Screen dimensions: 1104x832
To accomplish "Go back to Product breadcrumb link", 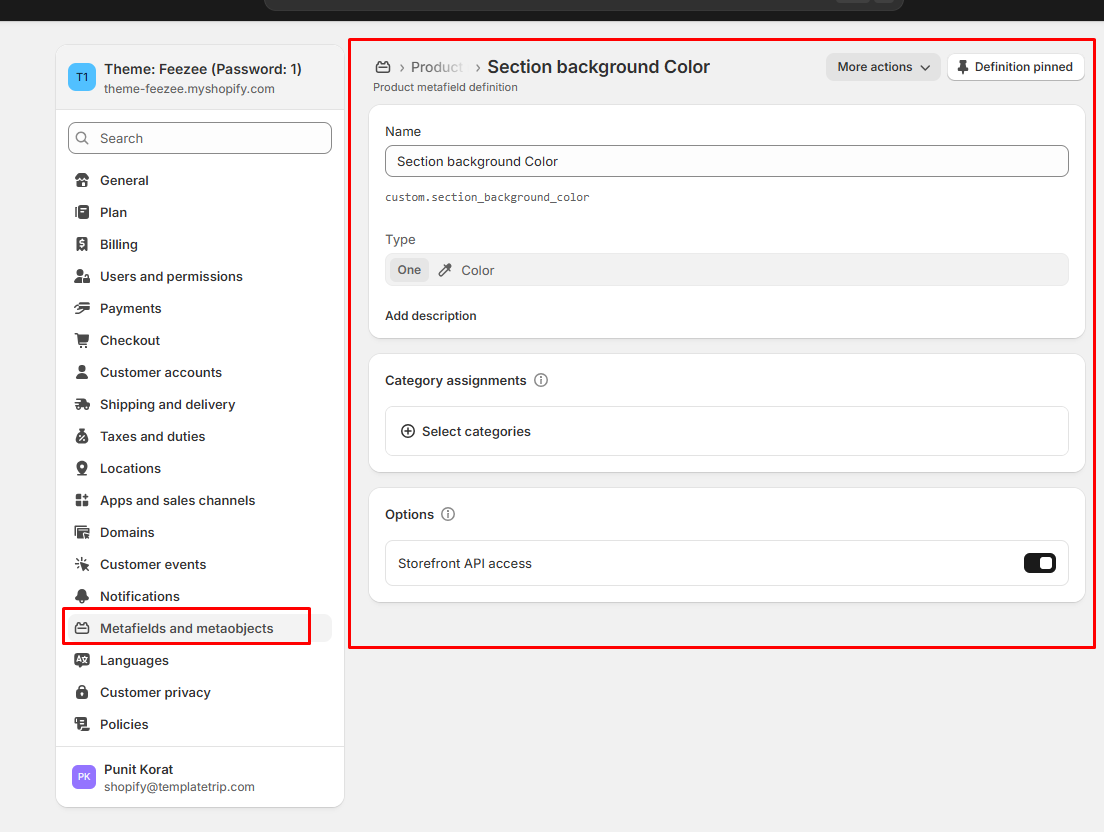I will pos(437,67).
